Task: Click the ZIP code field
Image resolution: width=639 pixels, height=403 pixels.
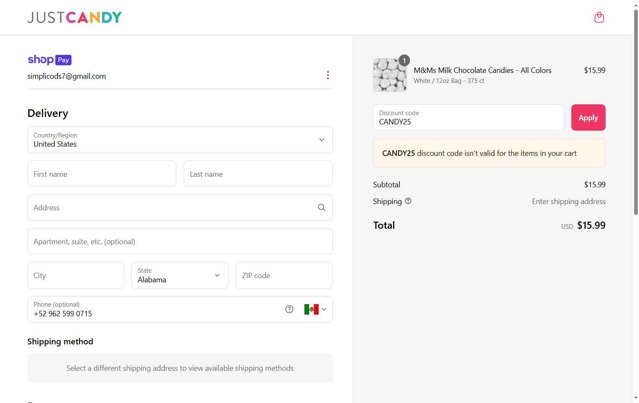Action: 284,275
